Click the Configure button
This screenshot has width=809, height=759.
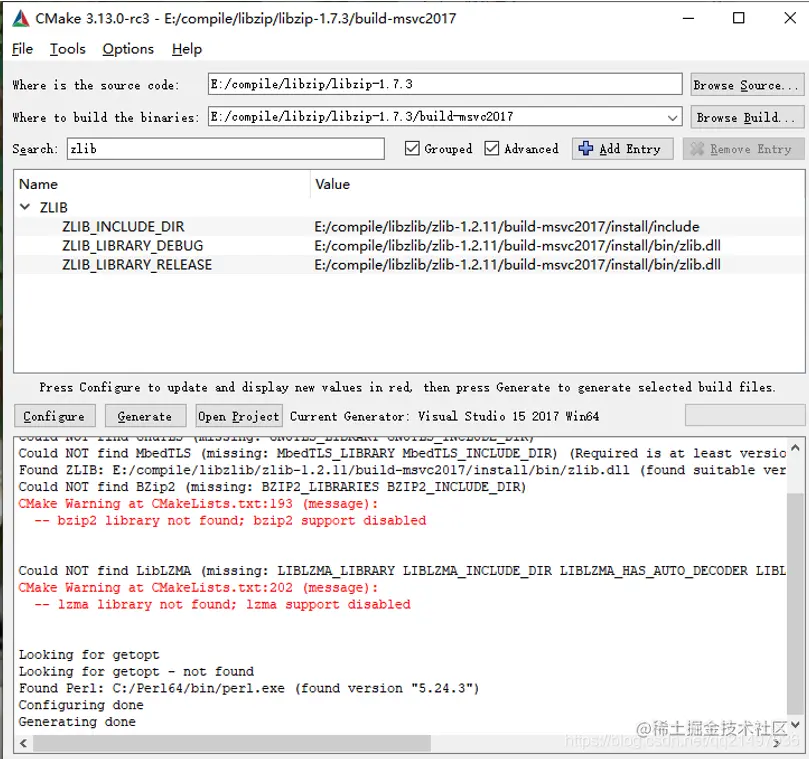54,416
